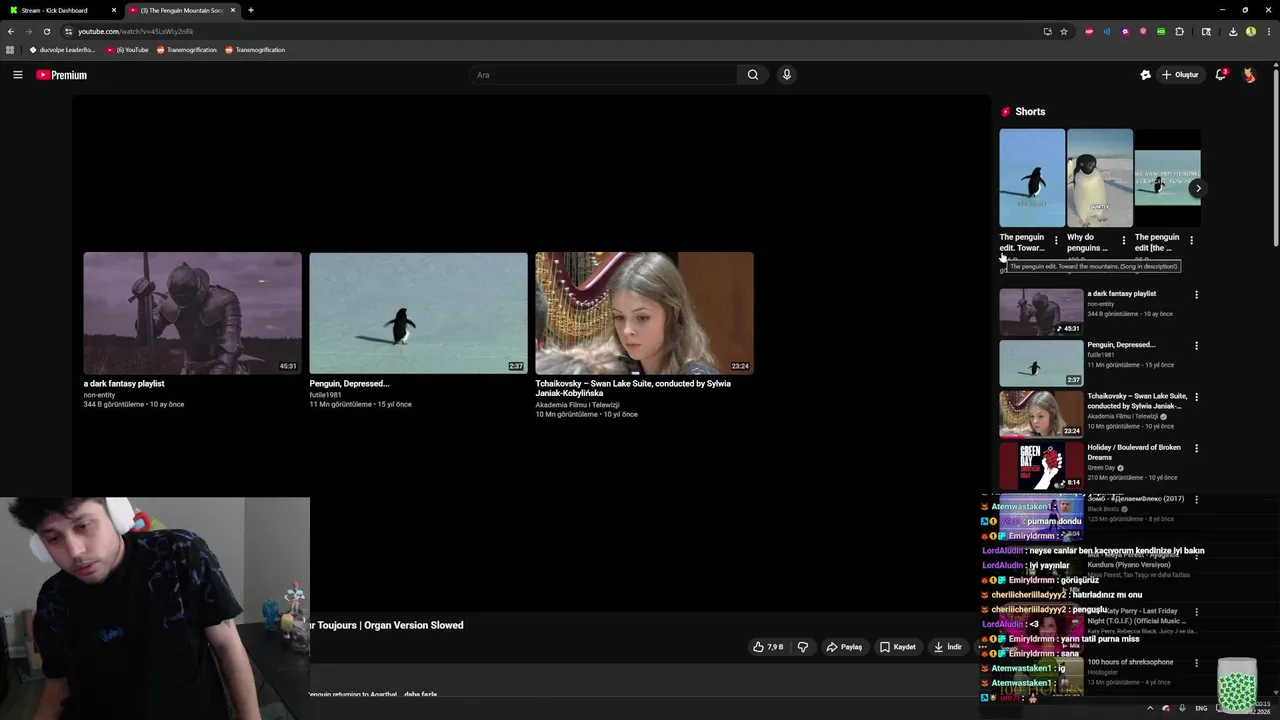Screen dimensions: 1280x720
Task: Open options for third penguin edit short
Action: coord(1191,241)
